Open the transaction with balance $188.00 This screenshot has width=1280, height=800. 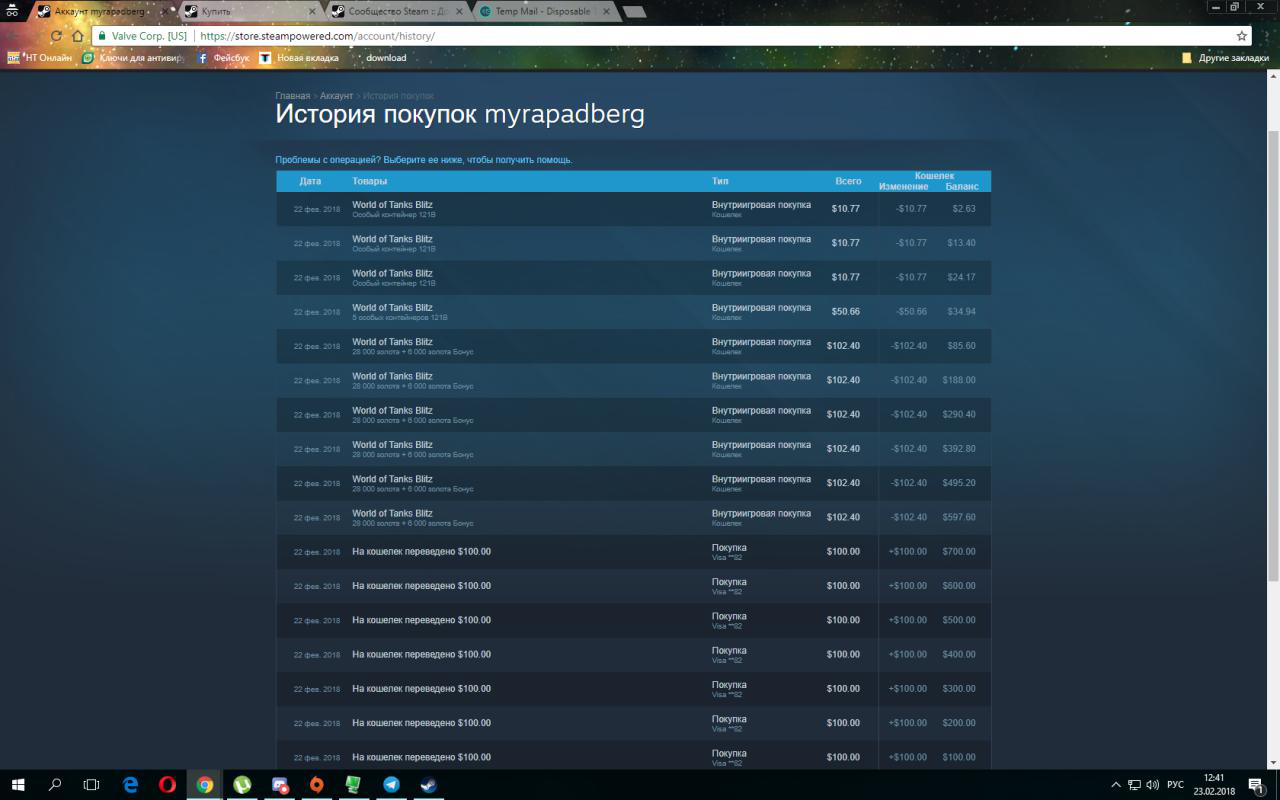[634, 380]
